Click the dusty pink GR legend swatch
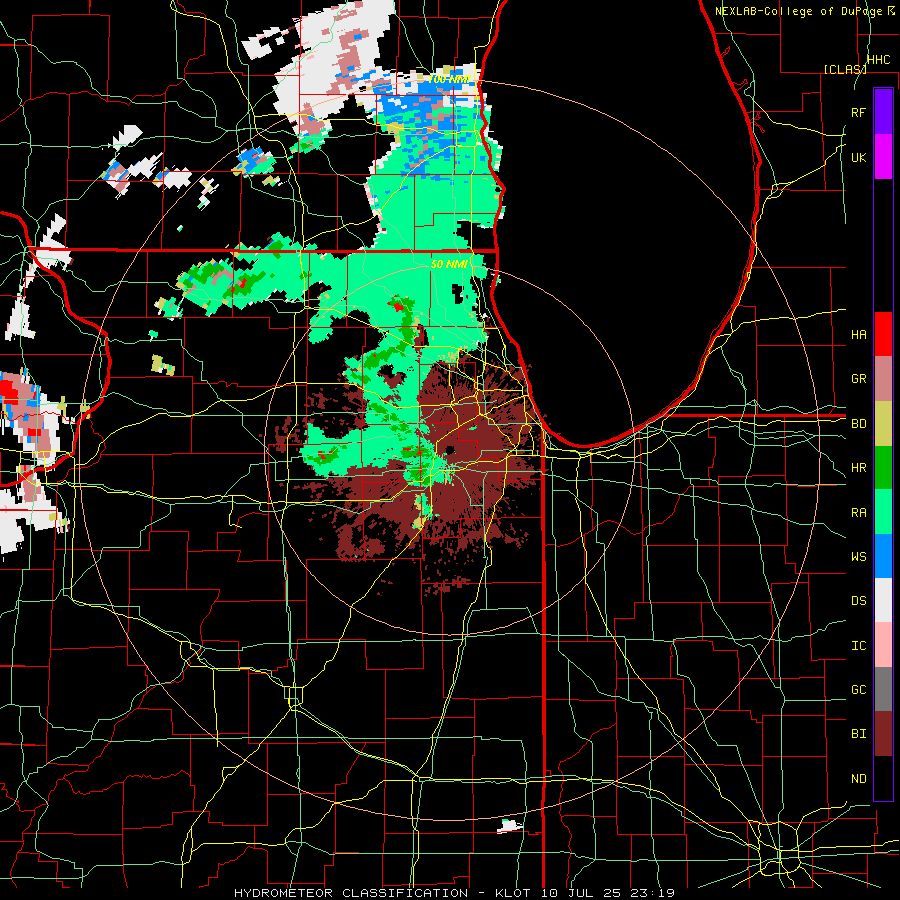Image resolution: width=900 pixels, height=900 pixels. pyautogui.click(x=883, y=379)
